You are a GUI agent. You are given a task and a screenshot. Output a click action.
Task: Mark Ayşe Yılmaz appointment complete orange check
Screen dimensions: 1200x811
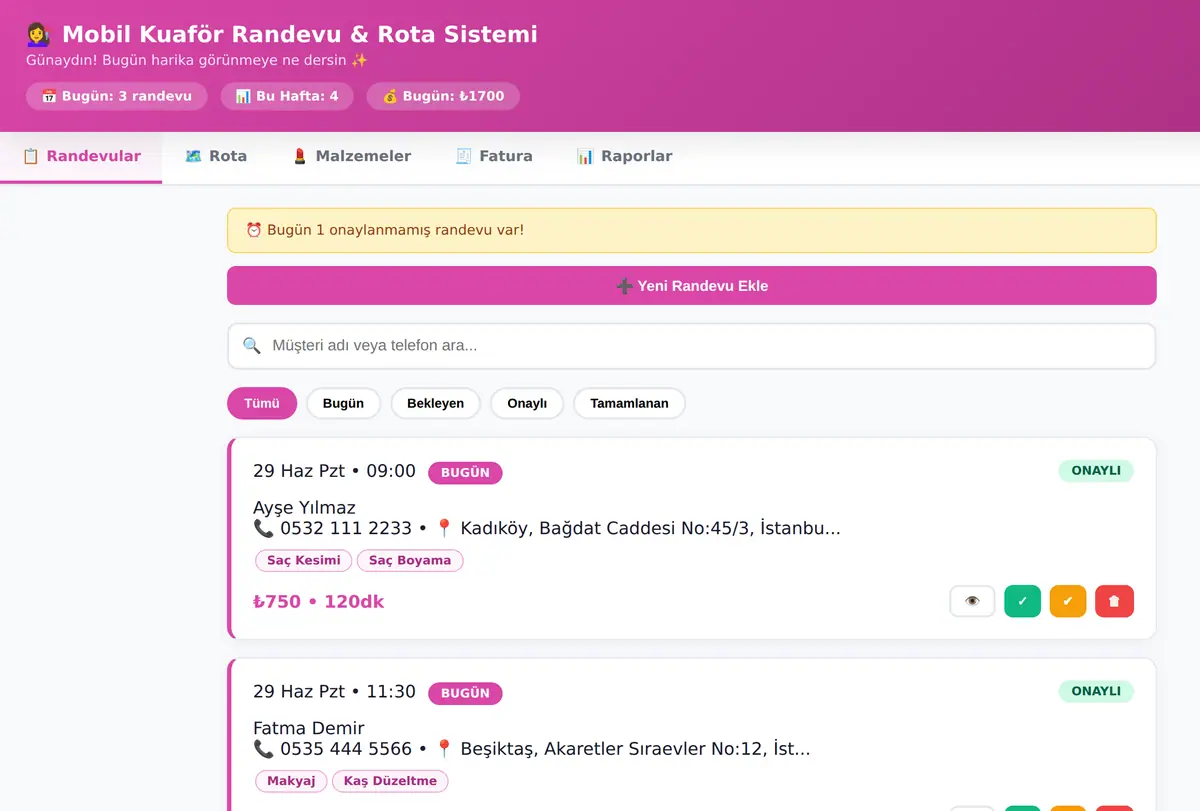[1068, 601]
